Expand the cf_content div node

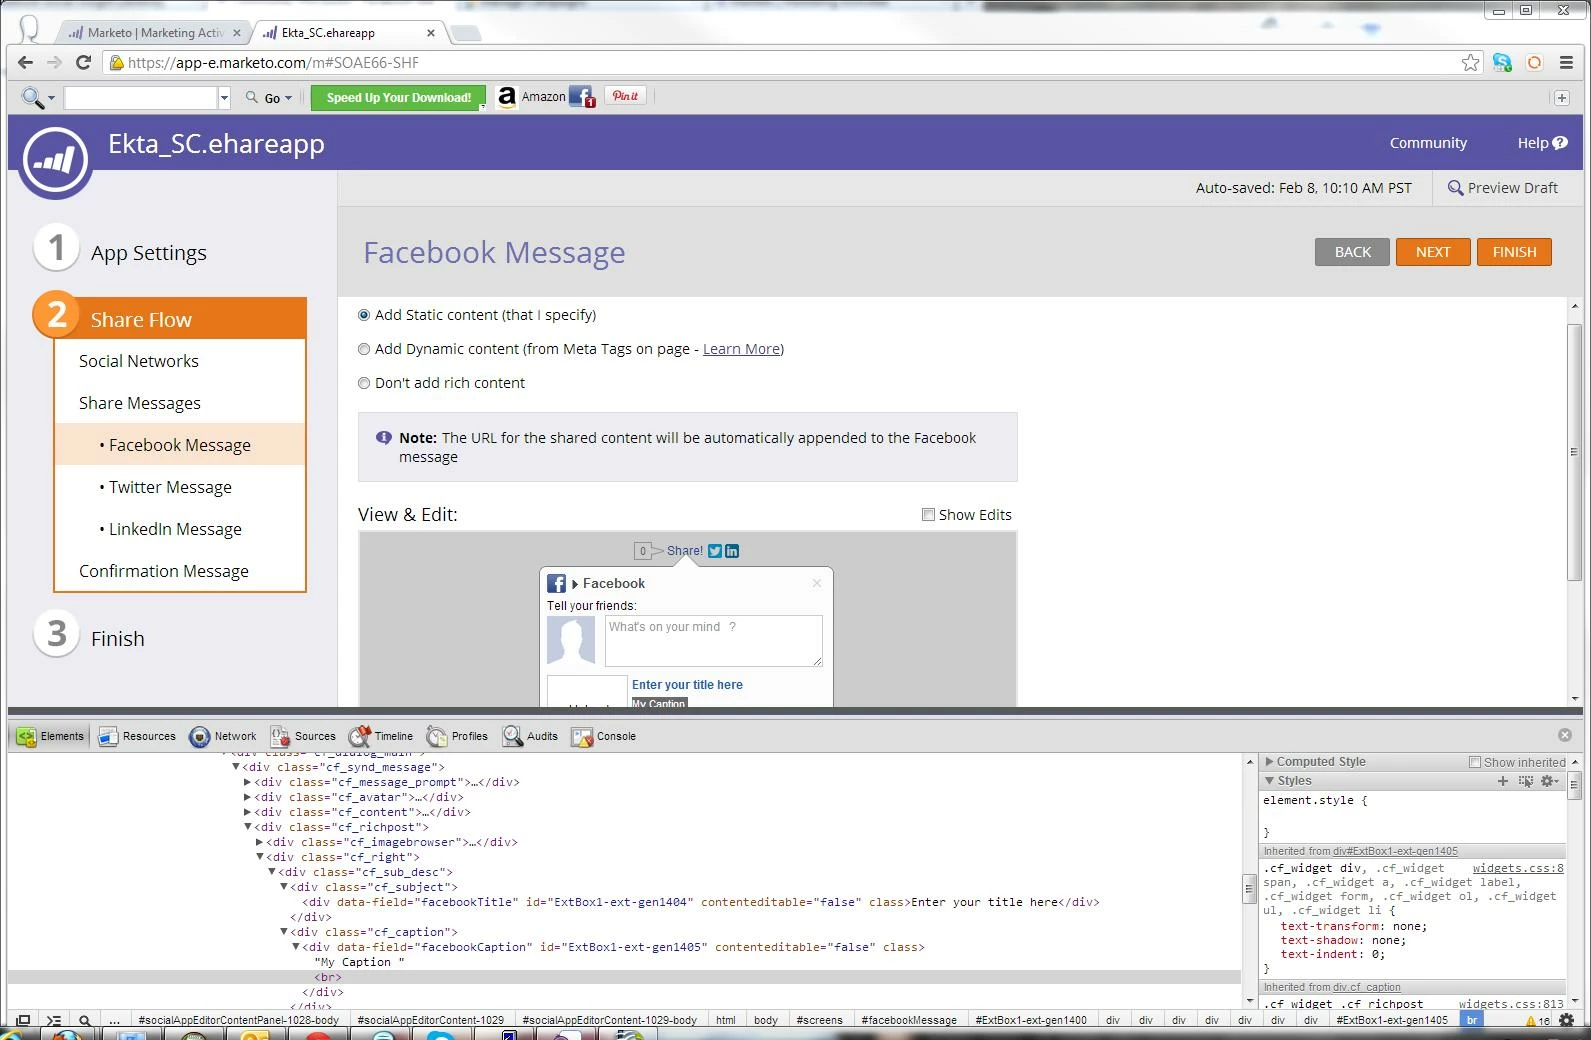click(x=247, y=812)
